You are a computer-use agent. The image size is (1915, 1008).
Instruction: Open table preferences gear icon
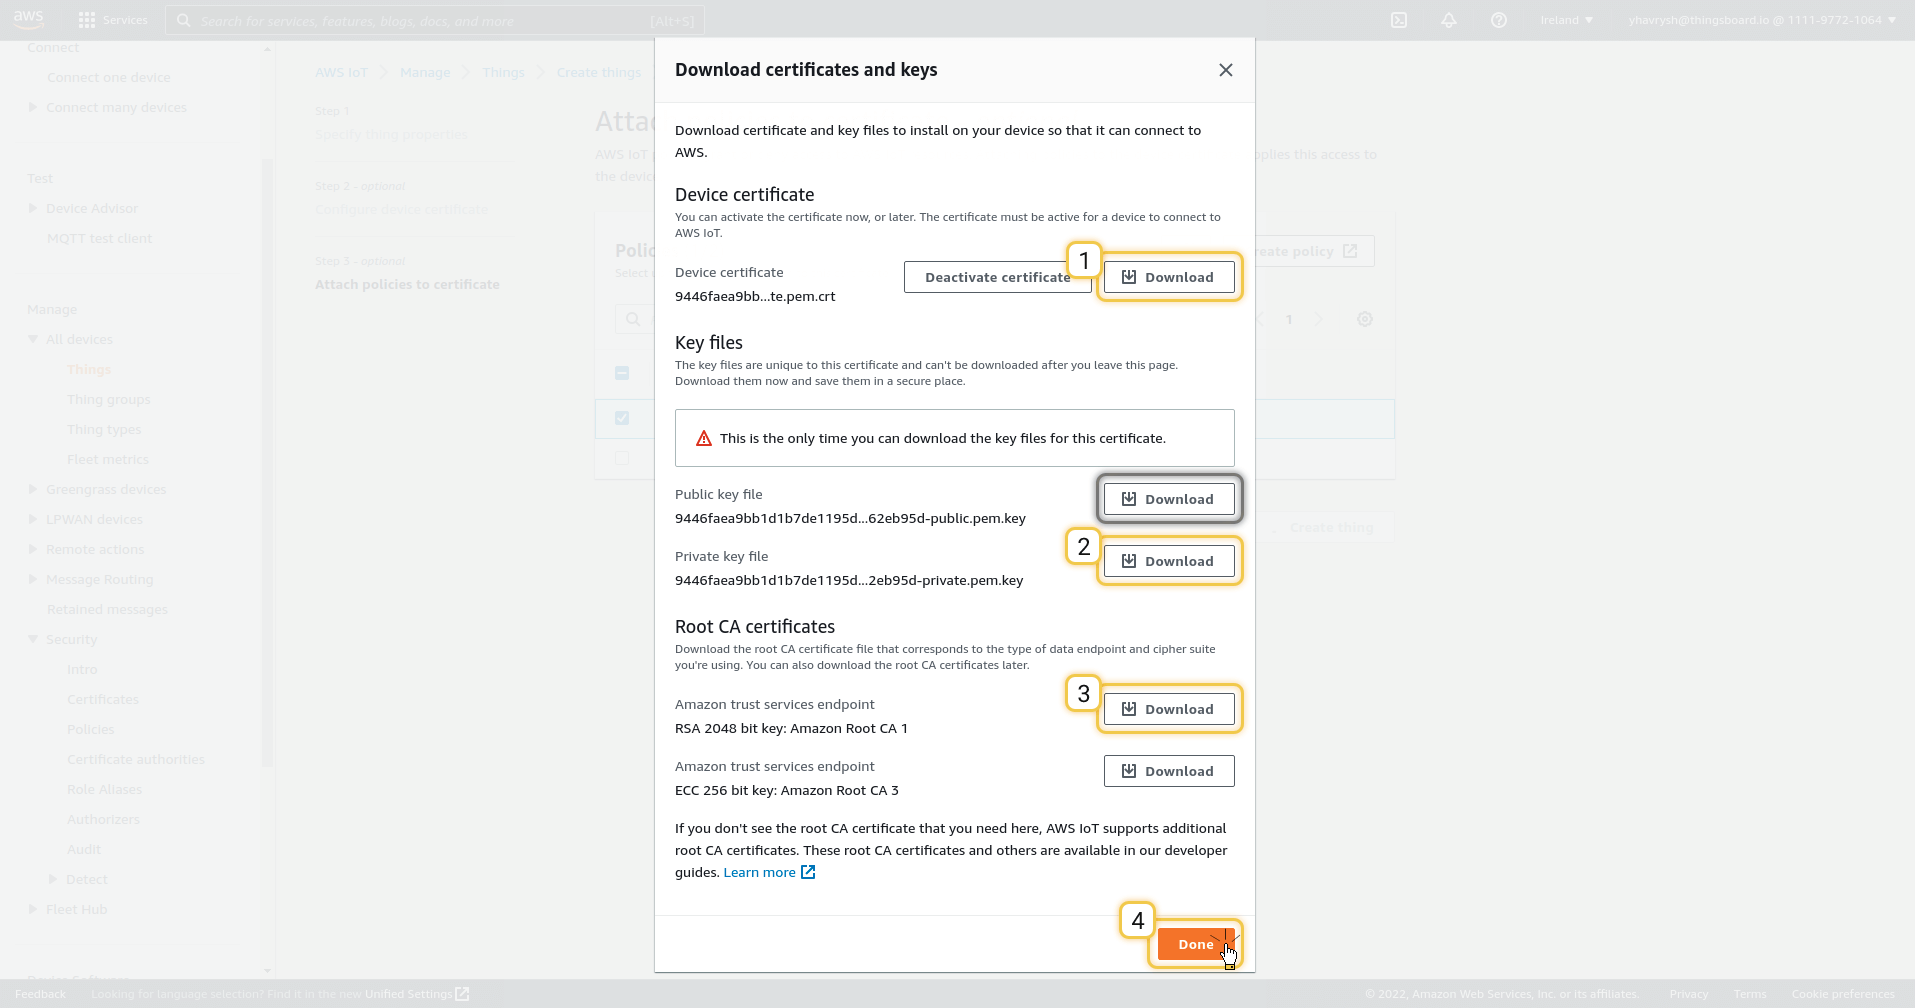coord(1365,319)
